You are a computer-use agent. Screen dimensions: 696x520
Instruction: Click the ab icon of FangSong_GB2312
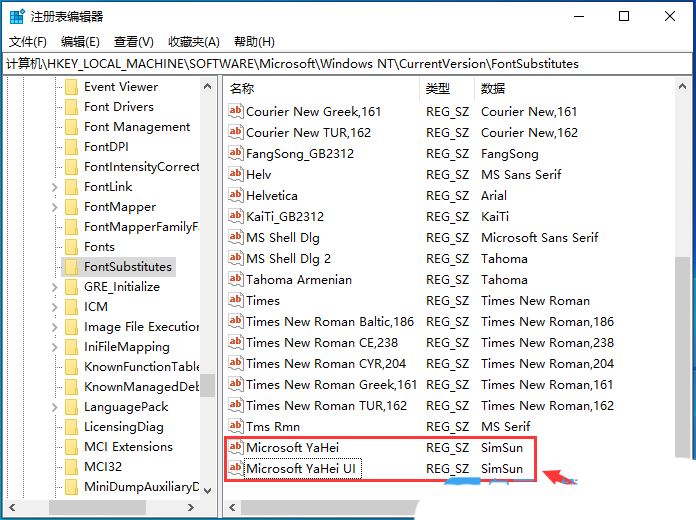click(x=236, y=153)
